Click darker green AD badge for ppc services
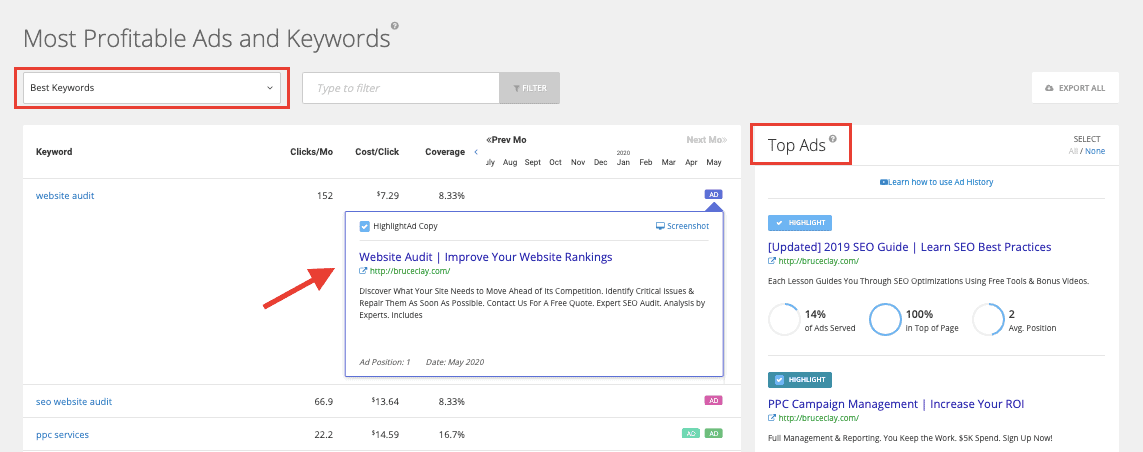 point(713,434)
